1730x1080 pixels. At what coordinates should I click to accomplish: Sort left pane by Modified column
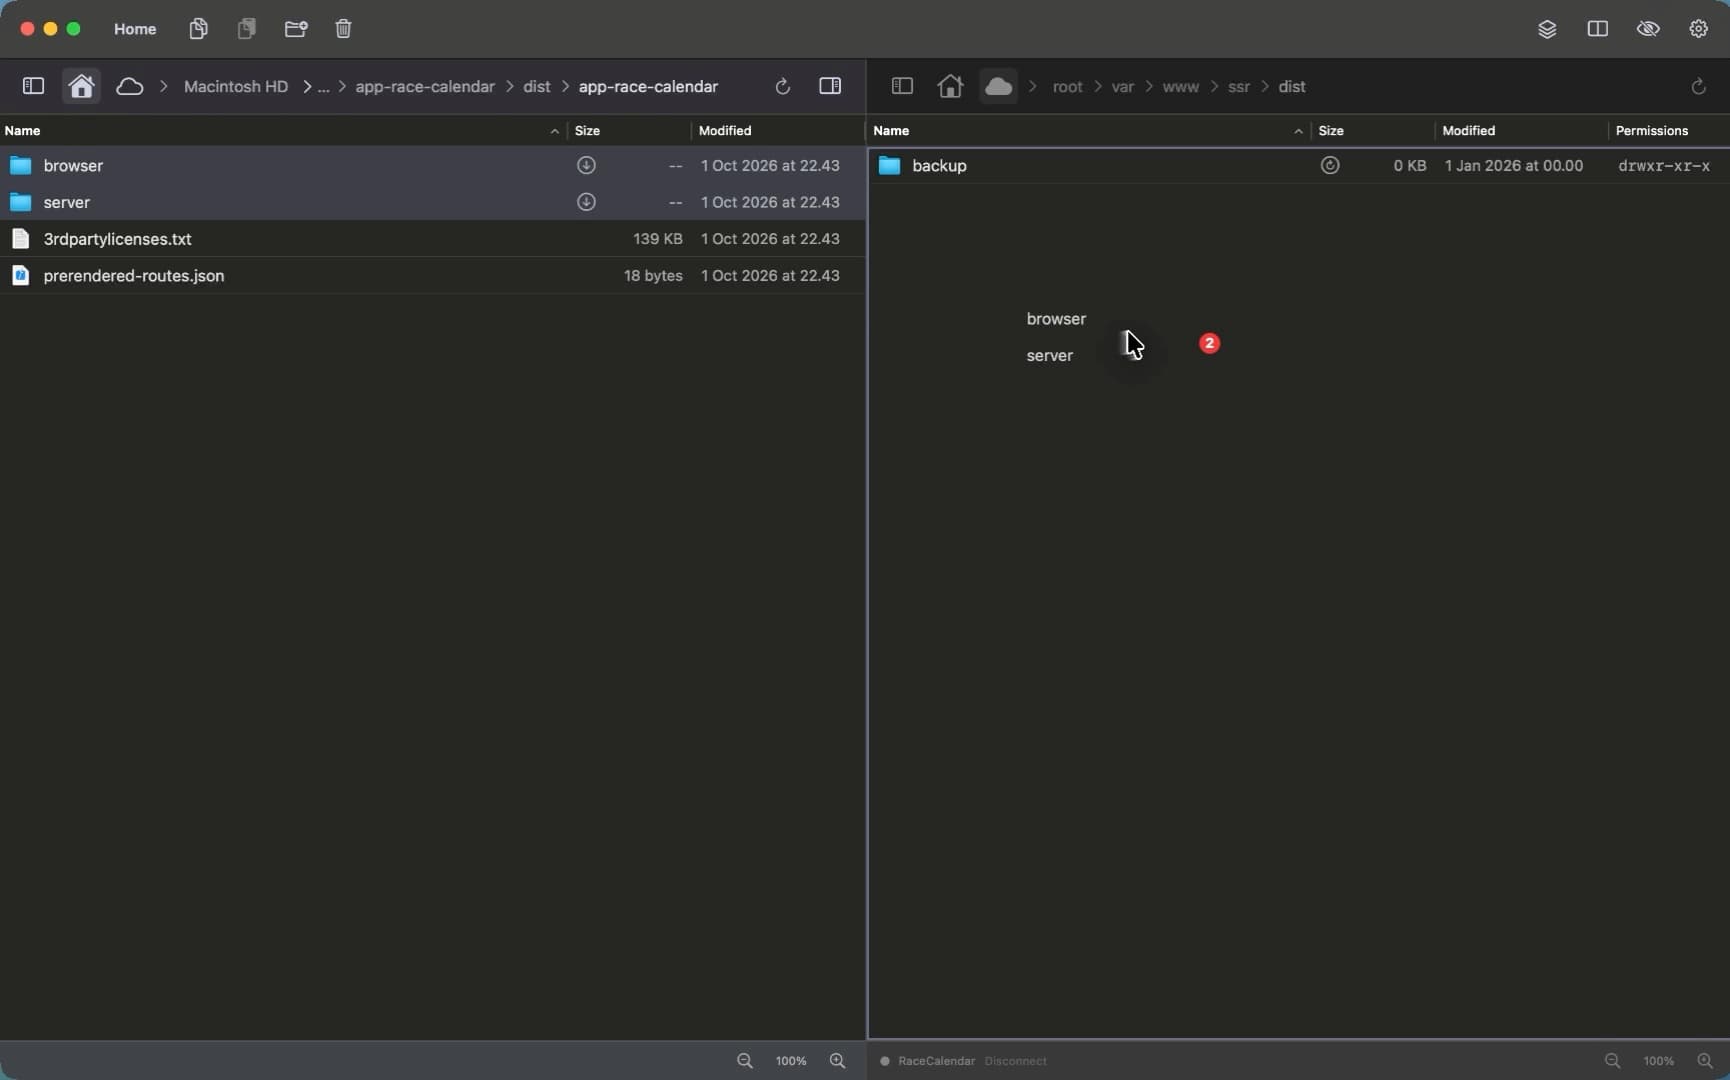point(777,131)
